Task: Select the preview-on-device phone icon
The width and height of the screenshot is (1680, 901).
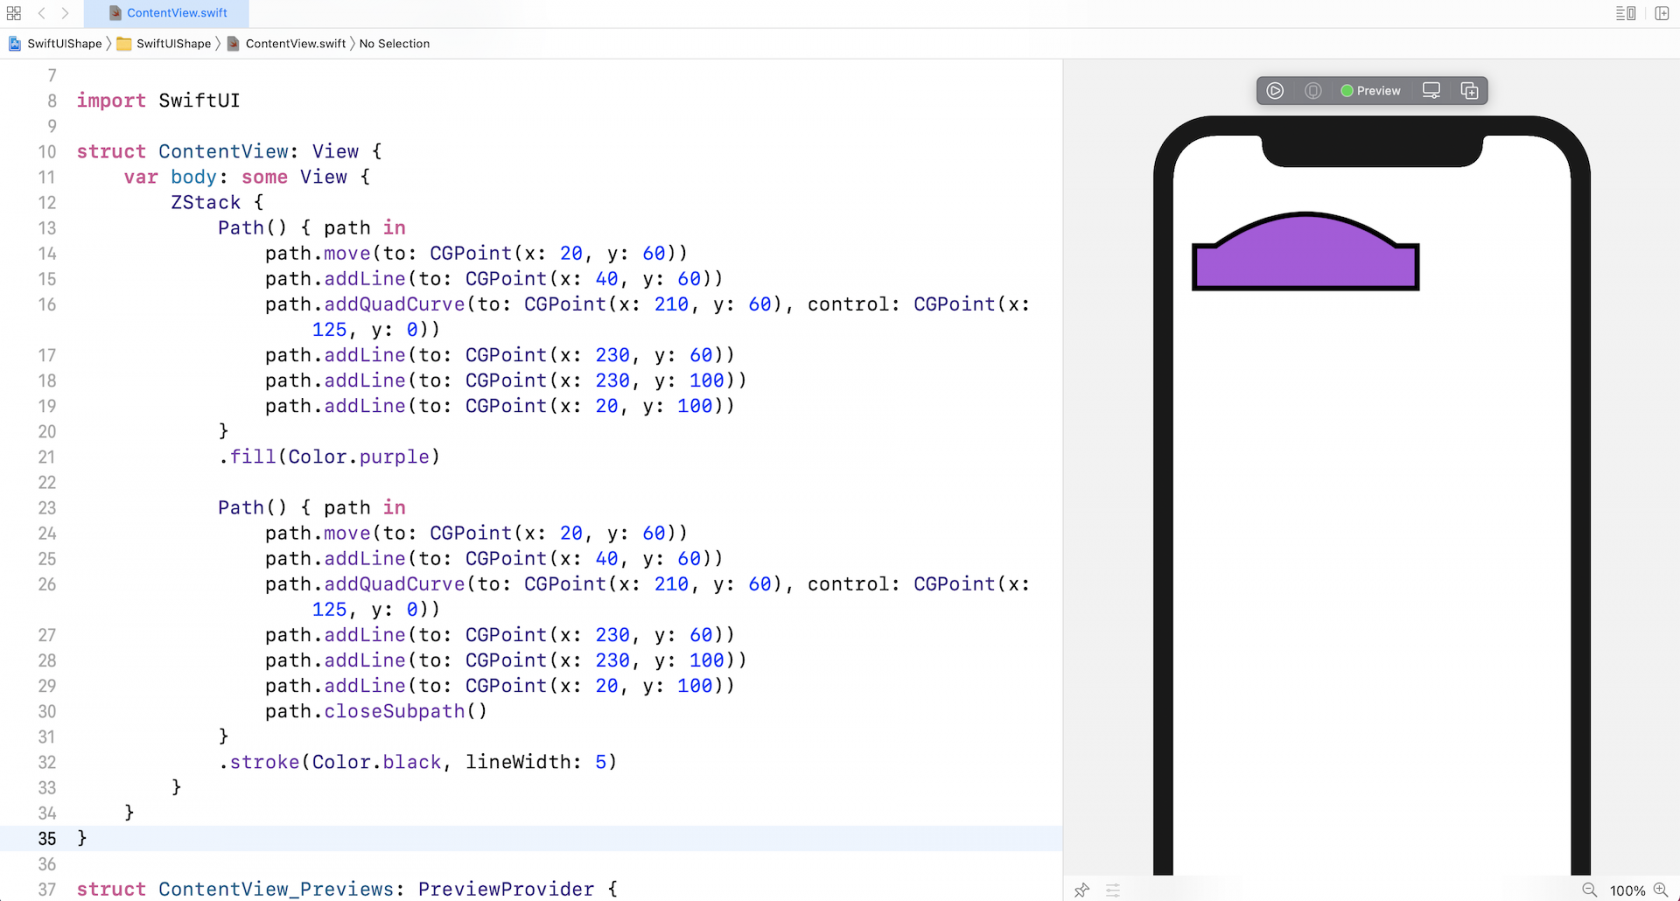Action: (x=1431, y=90)
